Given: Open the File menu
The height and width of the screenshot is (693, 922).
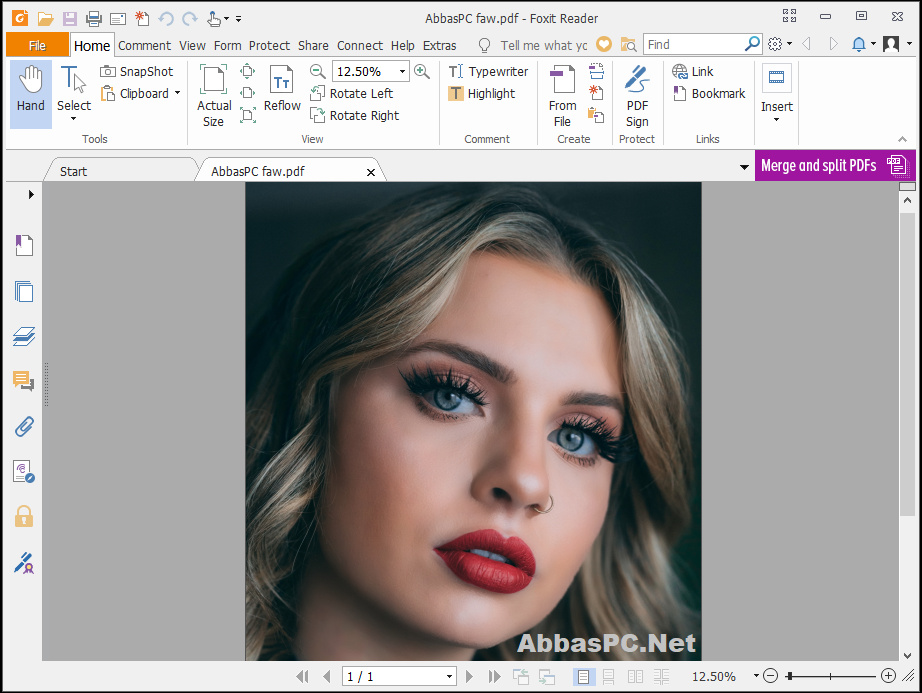Looking at the screenshot, I should point(37,45).
